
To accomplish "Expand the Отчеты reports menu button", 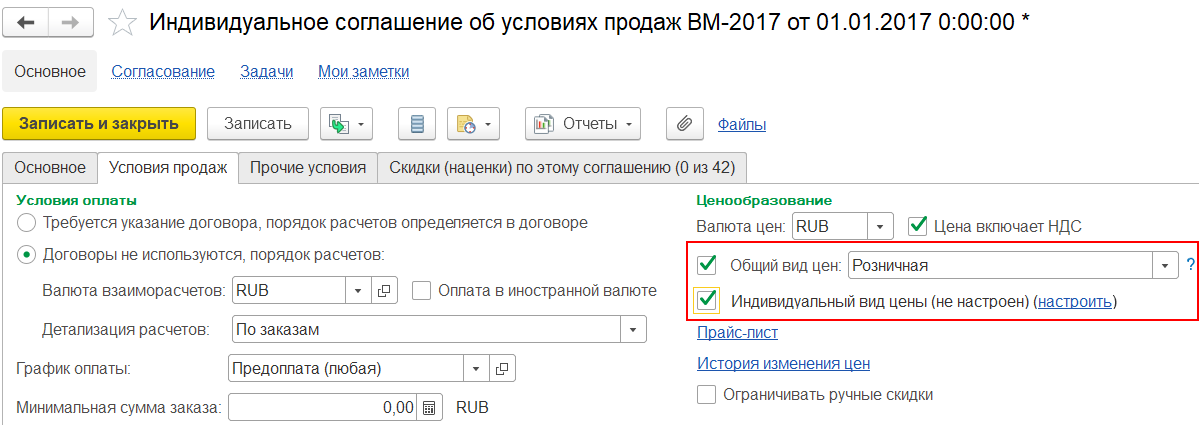I will tap(584, 124).
